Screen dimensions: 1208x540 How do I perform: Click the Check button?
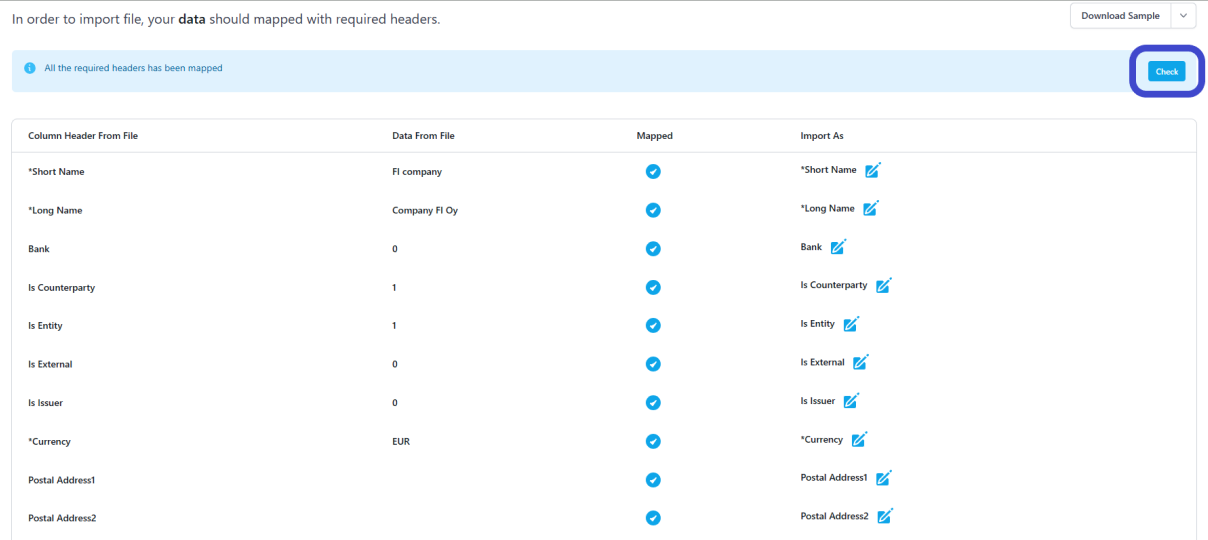(x=1166, y=71)
